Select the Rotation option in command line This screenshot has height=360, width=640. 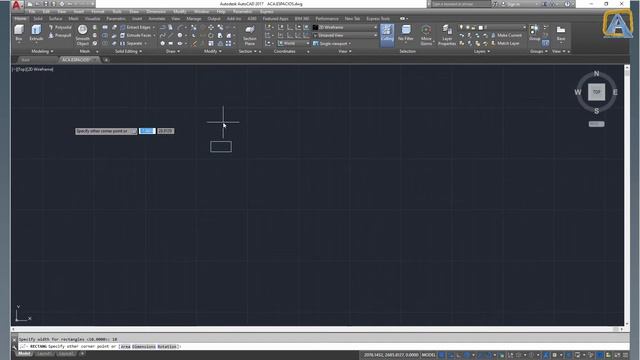click(167, 347)
